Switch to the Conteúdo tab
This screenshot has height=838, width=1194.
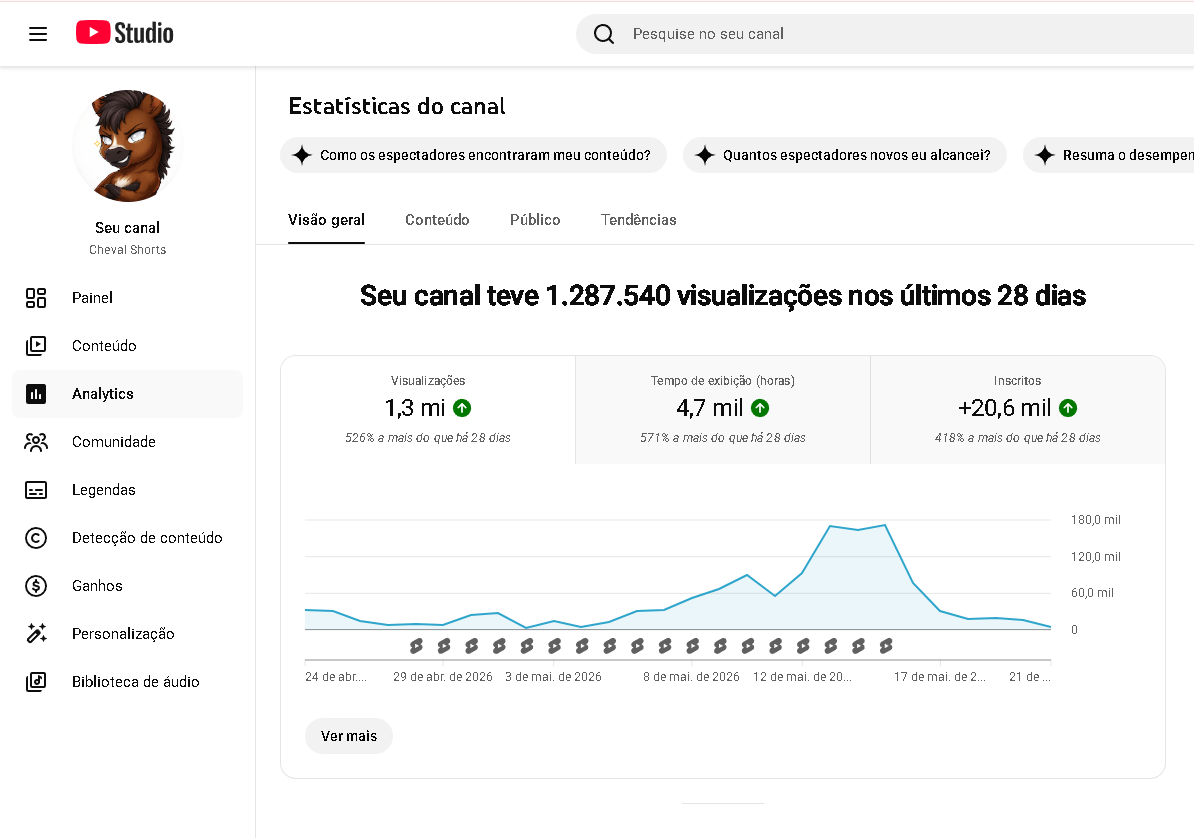click(x=437, y=220)
